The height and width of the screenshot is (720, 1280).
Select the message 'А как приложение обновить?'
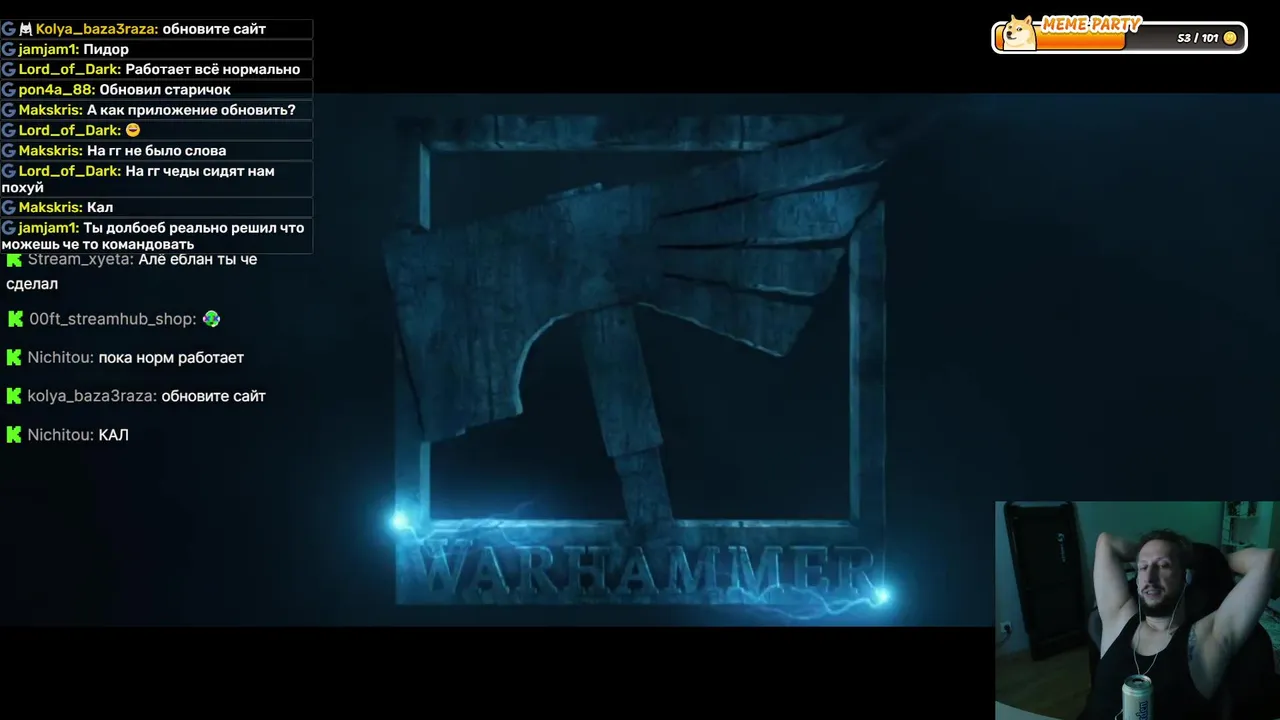pyautogui.click(x=191, y=110)
